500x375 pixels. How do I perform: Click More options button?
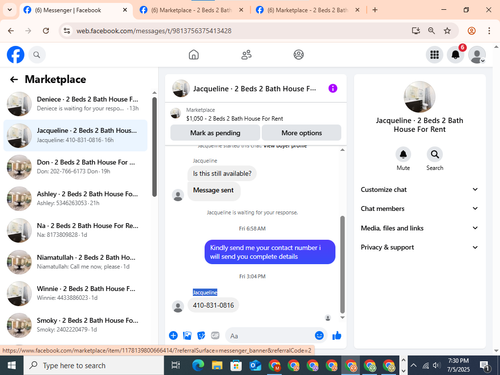[302, 133]
